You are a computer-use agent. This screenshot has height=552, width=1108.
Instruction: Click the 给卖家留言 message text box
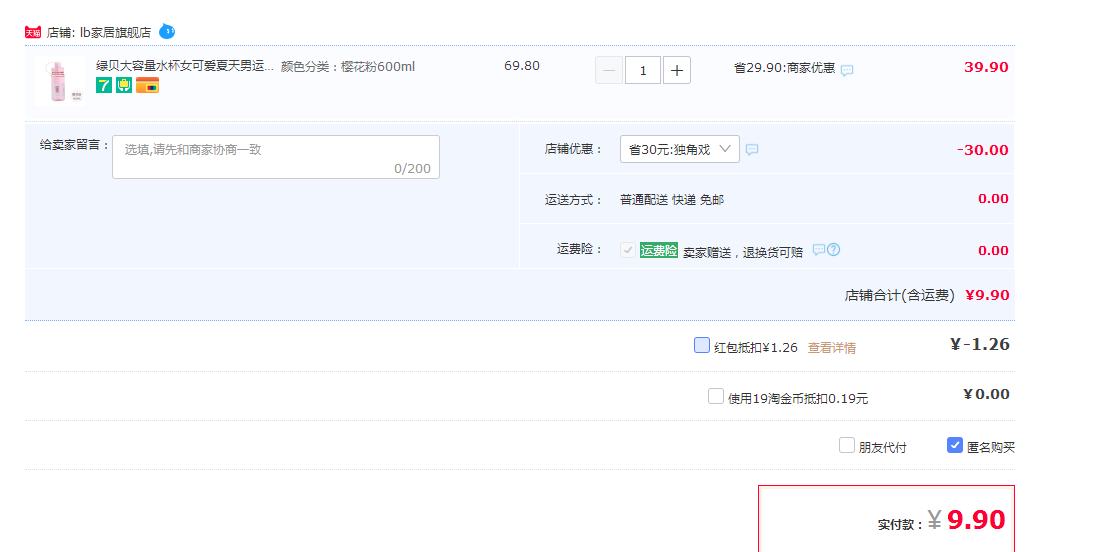(x=276, y=157)
